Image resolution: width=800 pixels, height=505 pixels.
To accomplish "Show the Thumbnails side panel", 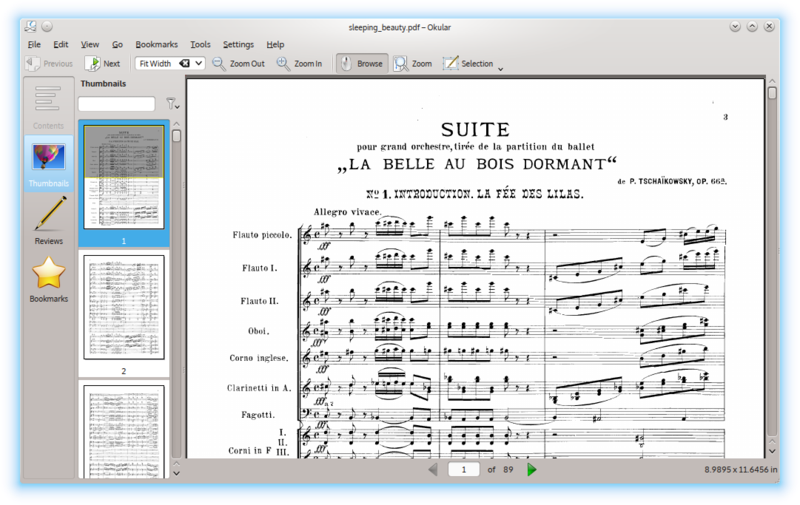I will pos(48,164).
